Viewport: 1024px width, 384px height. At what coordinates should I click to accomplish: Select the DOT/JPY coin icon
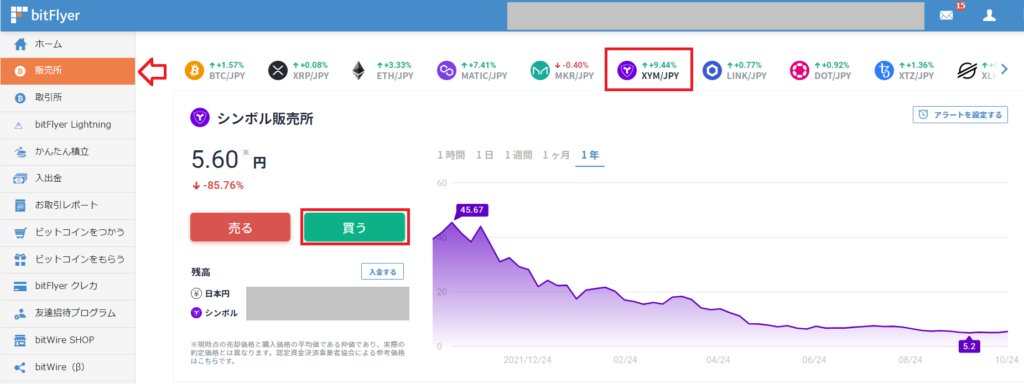(799, 70)
